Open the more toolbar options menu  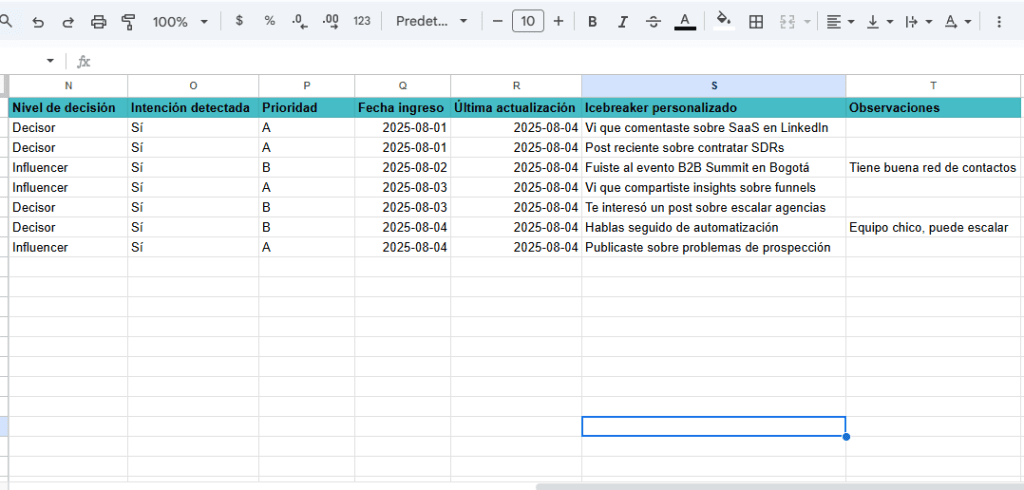pos(998,22)
